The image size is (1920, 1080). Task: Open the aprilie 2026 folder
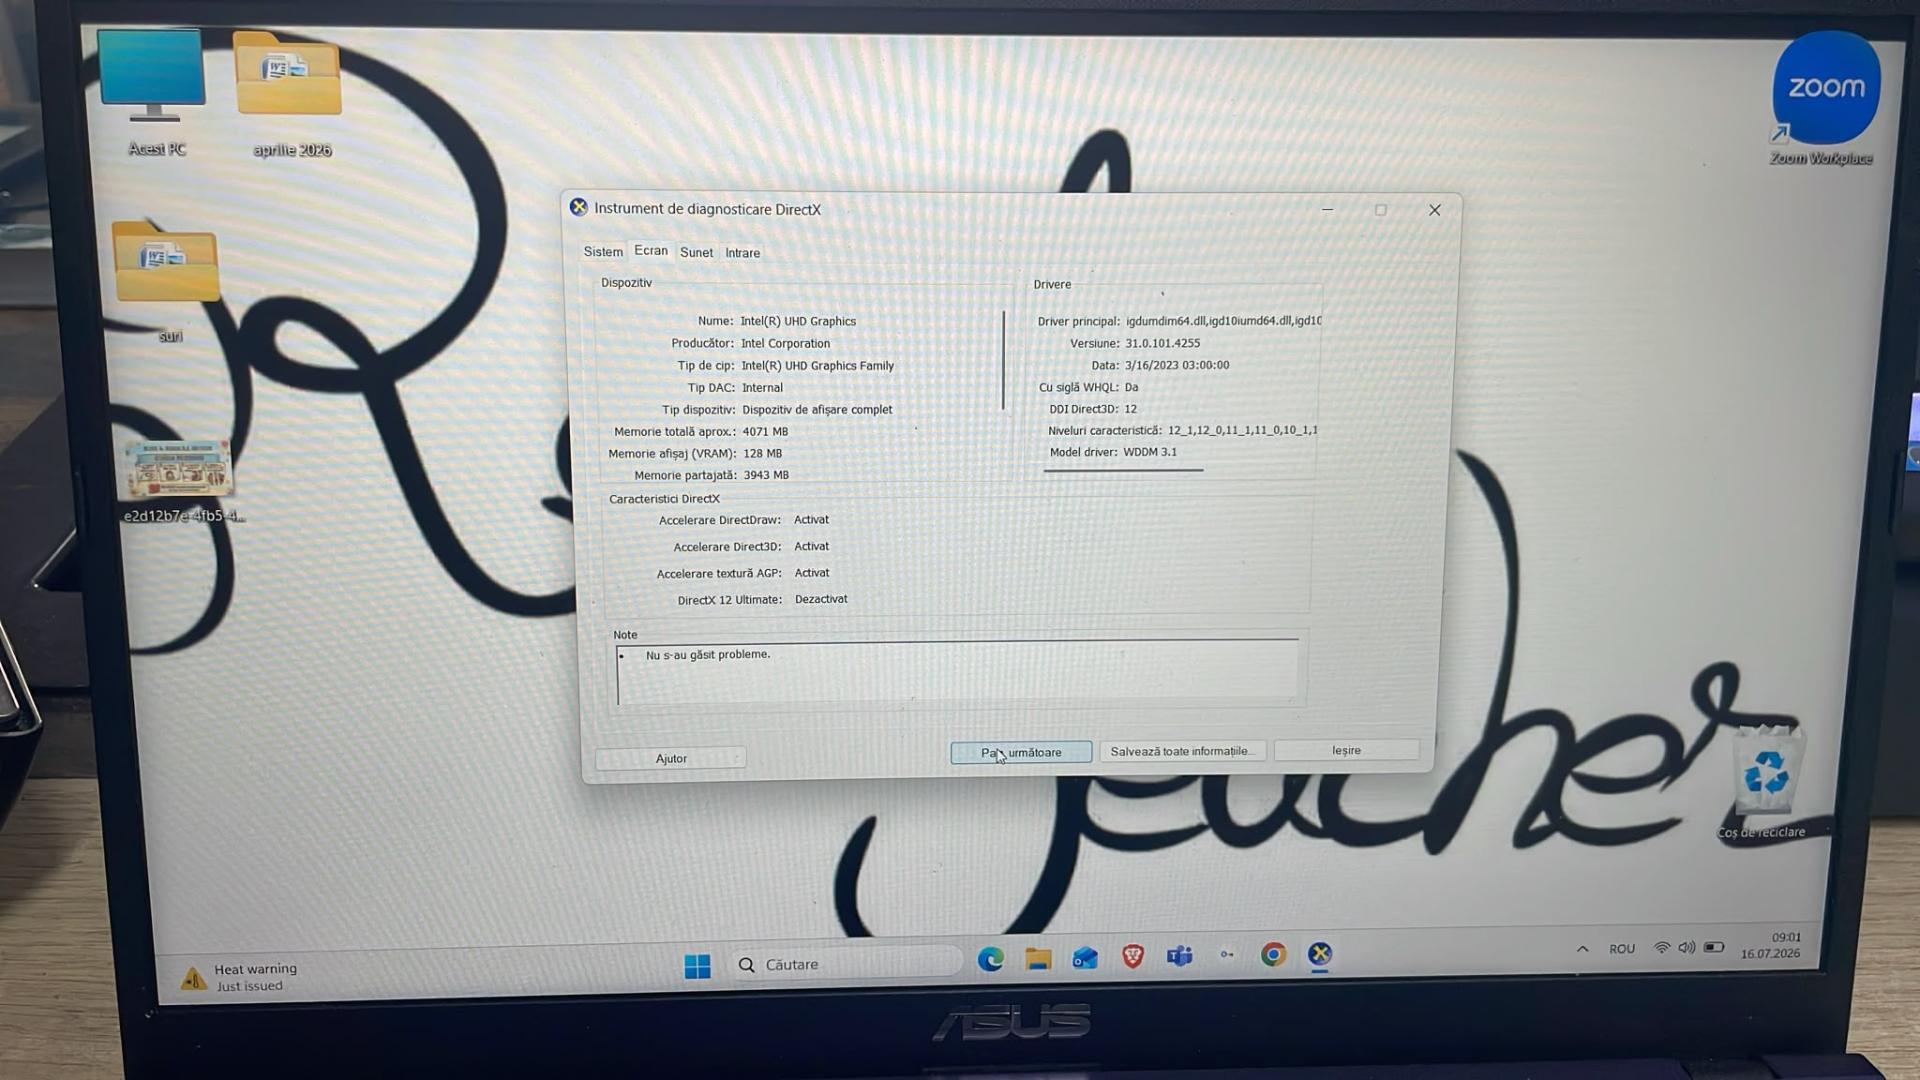290,93
